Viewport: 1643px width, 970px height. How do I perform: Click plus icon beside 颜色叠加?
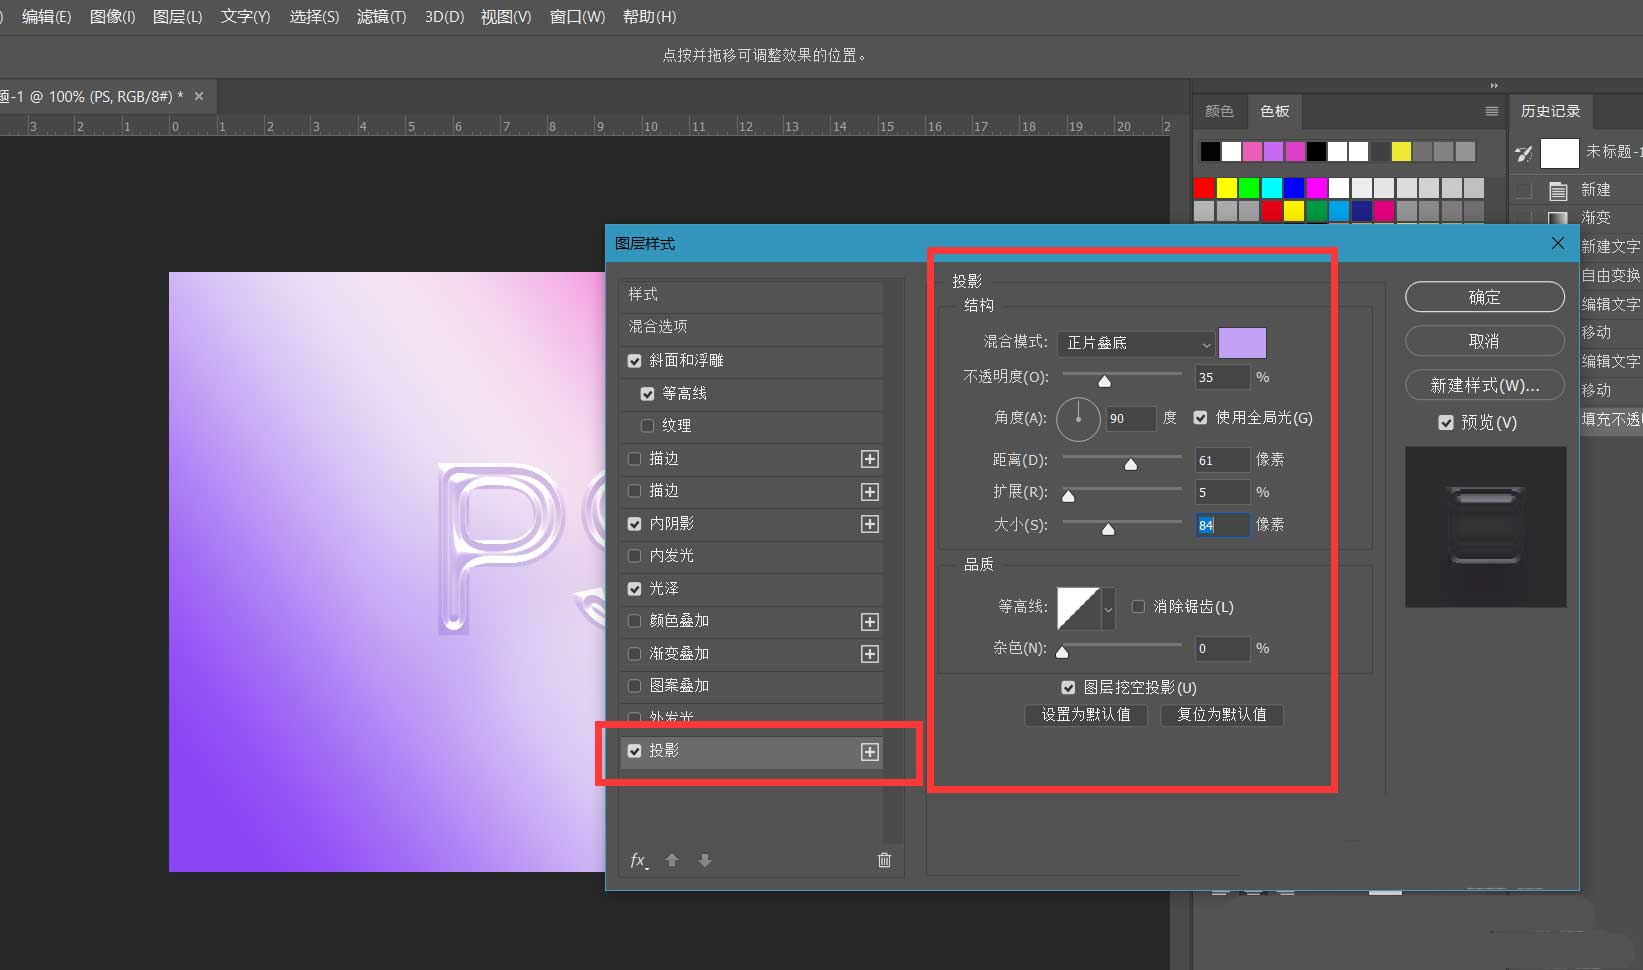click(870, 622)
